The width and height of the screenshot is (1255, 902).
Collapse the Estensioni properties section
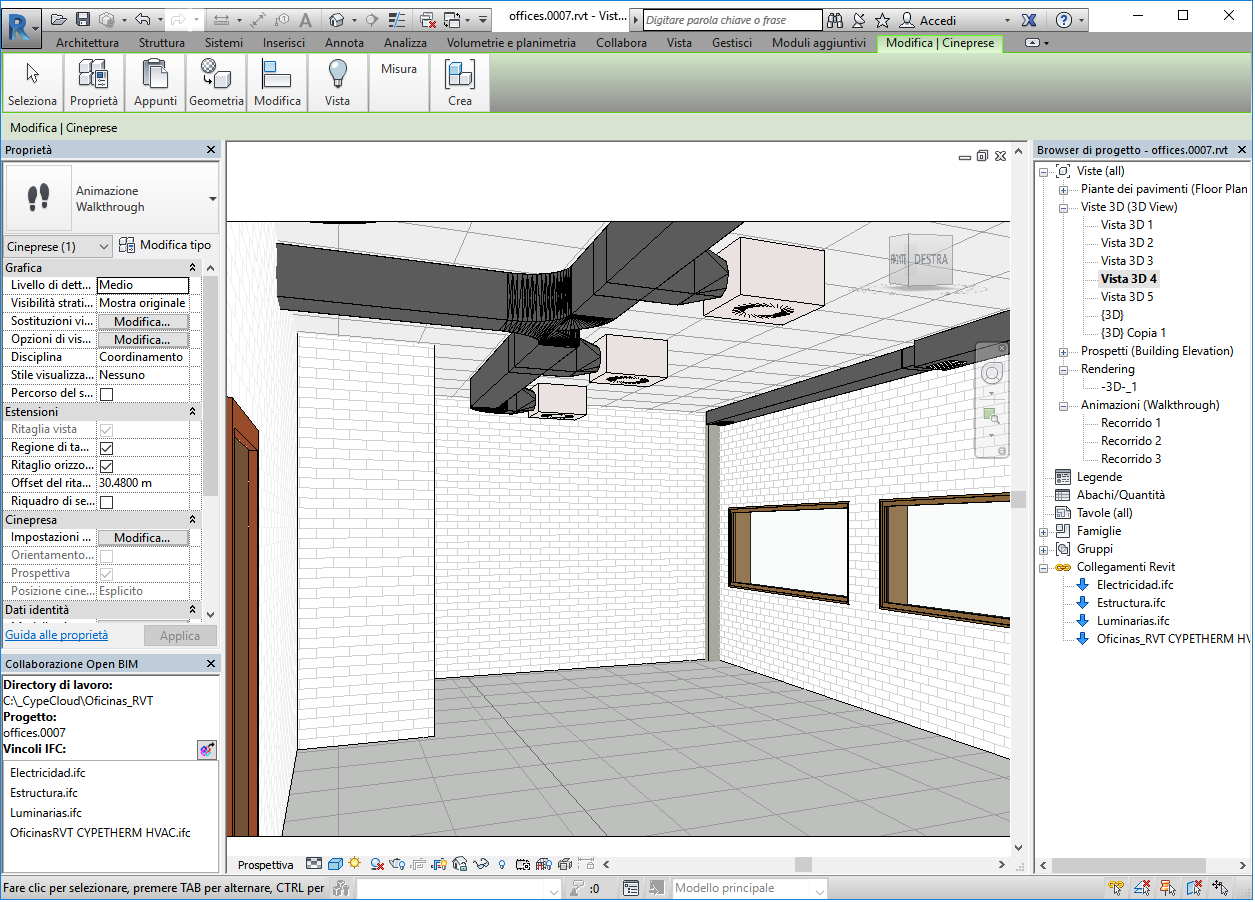(x=193, y=412)
